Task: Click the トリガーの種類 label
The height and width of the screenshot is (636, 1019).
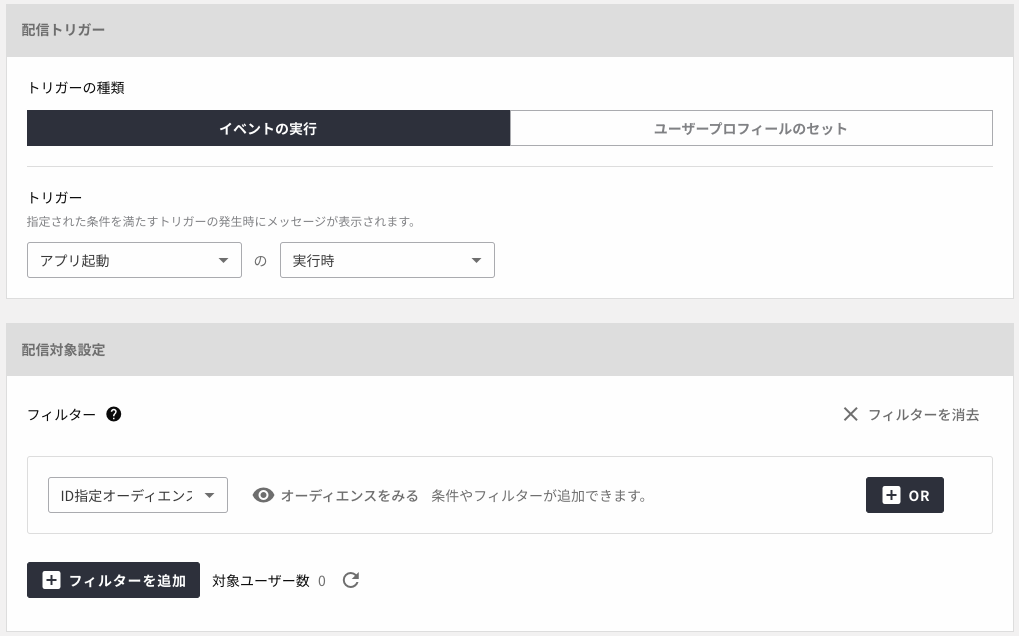Action: (76, 88)
